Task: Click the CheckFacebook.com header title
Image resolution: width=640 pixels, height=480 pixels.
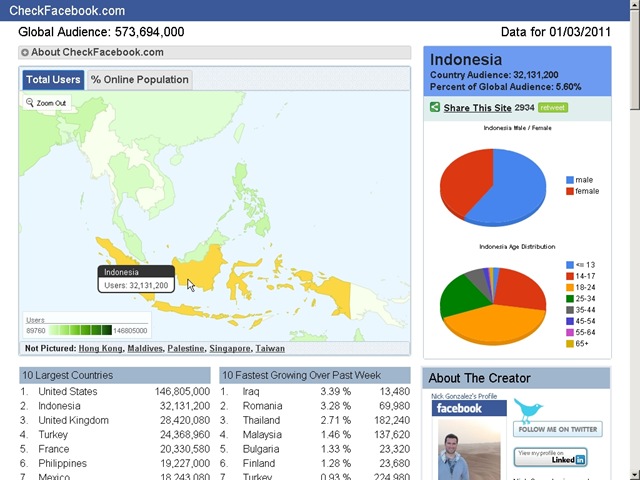Action: pos(67,11)
